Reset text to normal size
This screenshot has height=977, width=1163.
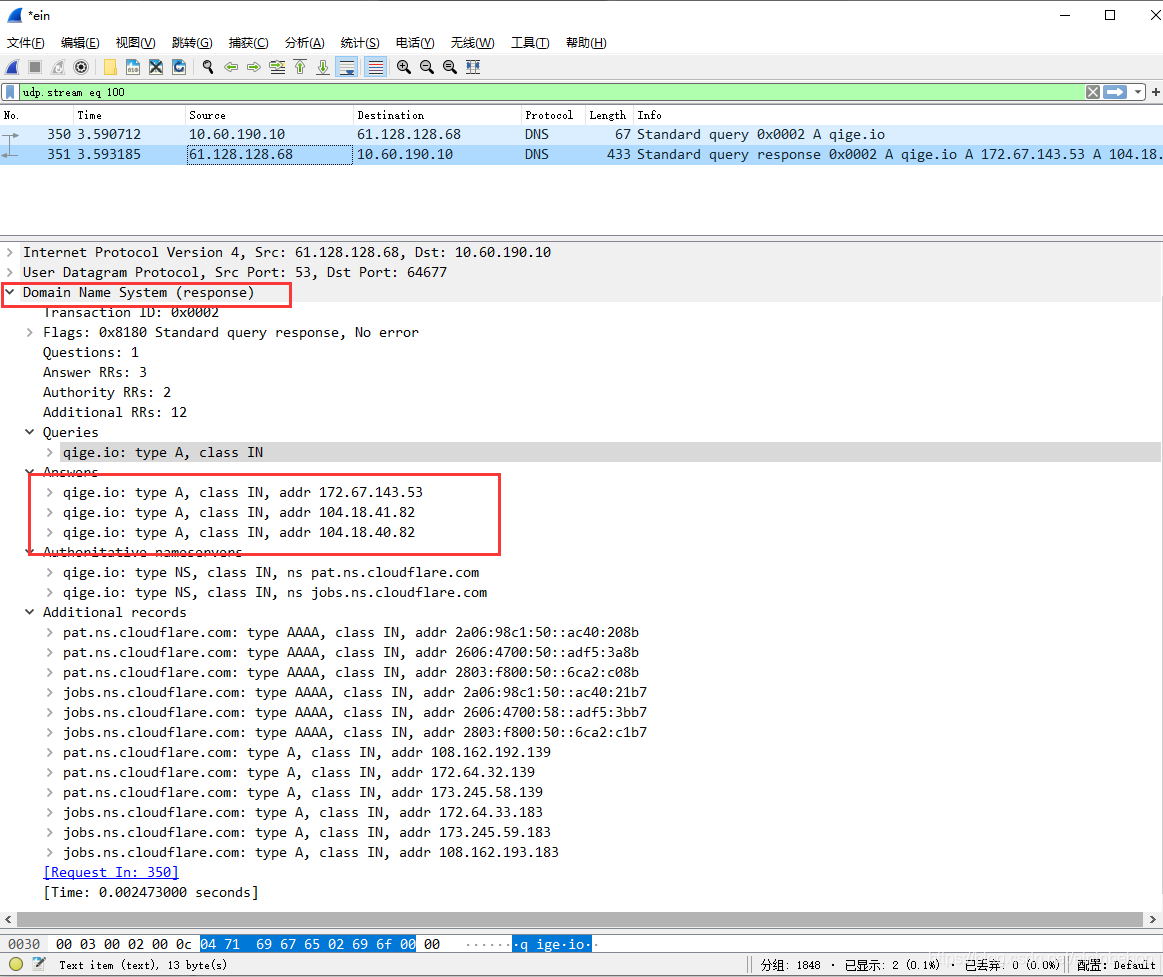[x=449, y=68]
